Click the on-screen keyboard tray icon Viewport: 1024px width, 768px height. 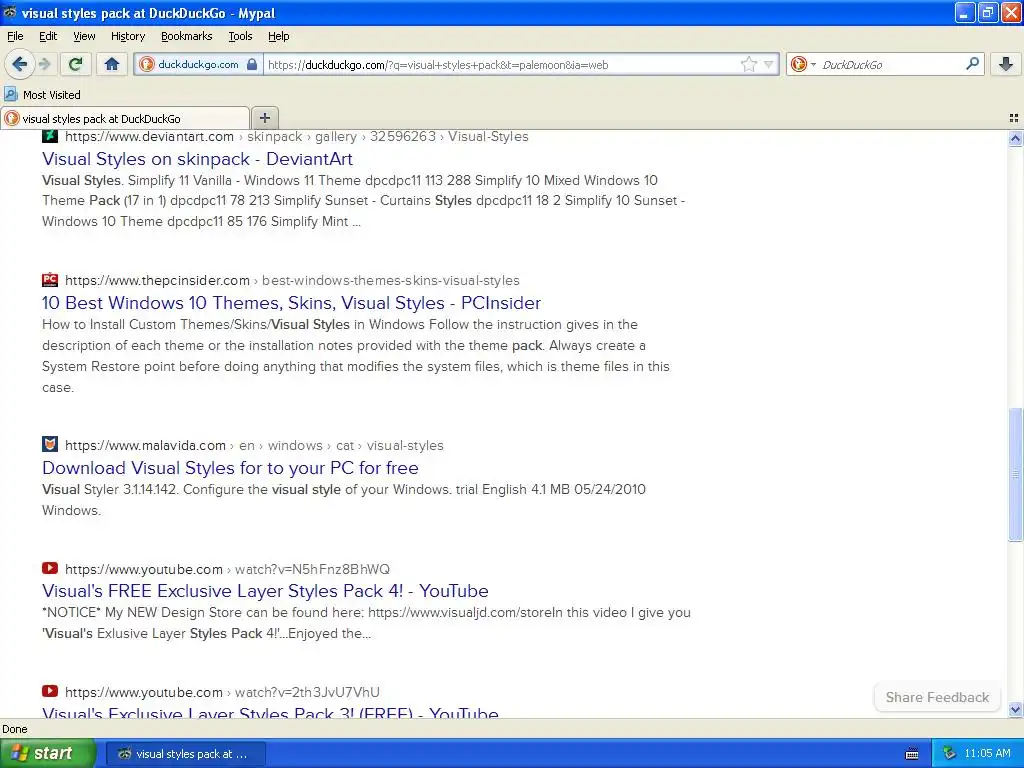(x=912, y=754)
